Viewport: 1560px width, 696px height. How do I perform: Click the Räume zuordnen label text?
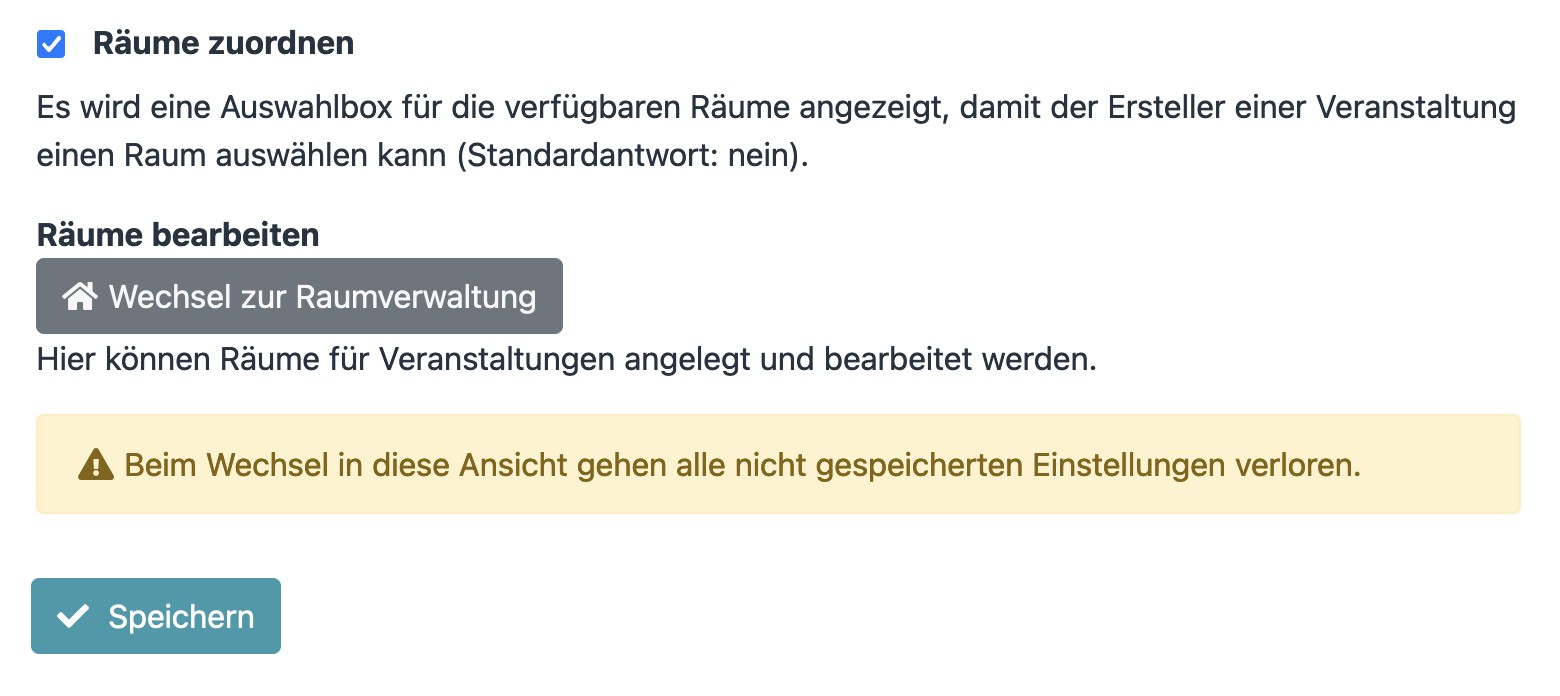pos(223,44)
